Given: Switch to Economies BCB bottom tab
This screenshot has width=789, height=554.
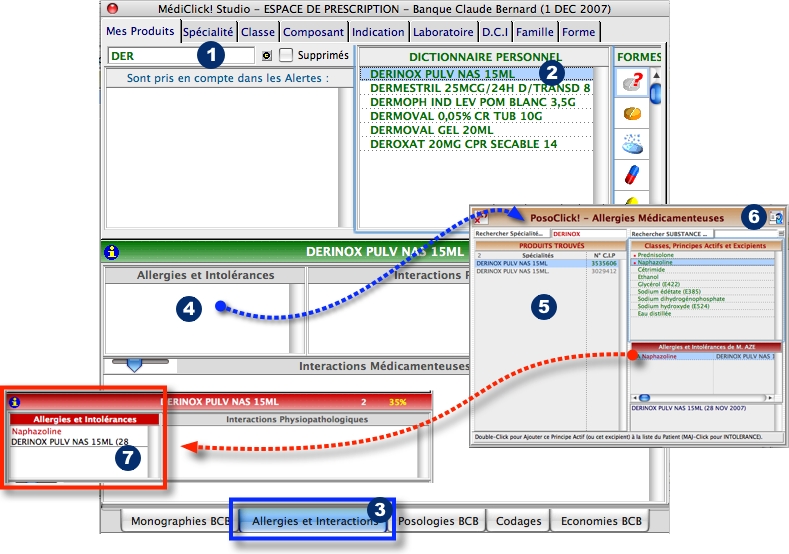Looking at the screenshot, I should pos(601,521).
